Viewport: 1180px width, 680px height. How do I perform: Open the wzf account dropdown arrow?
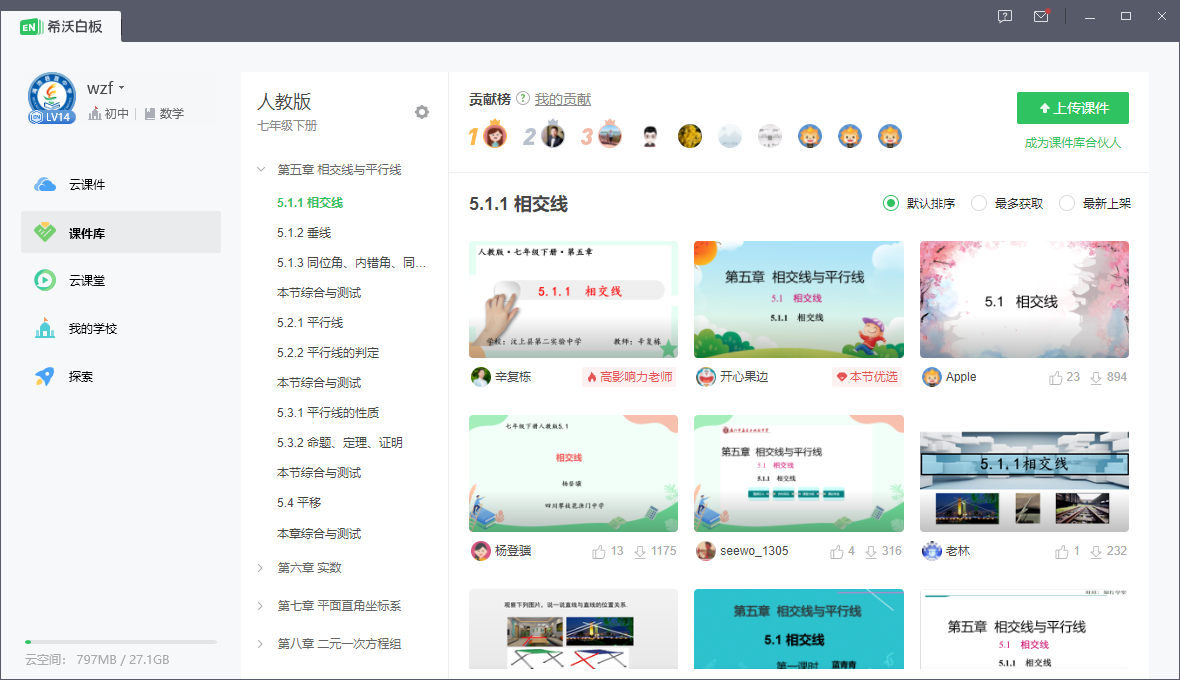coord(121,88)
